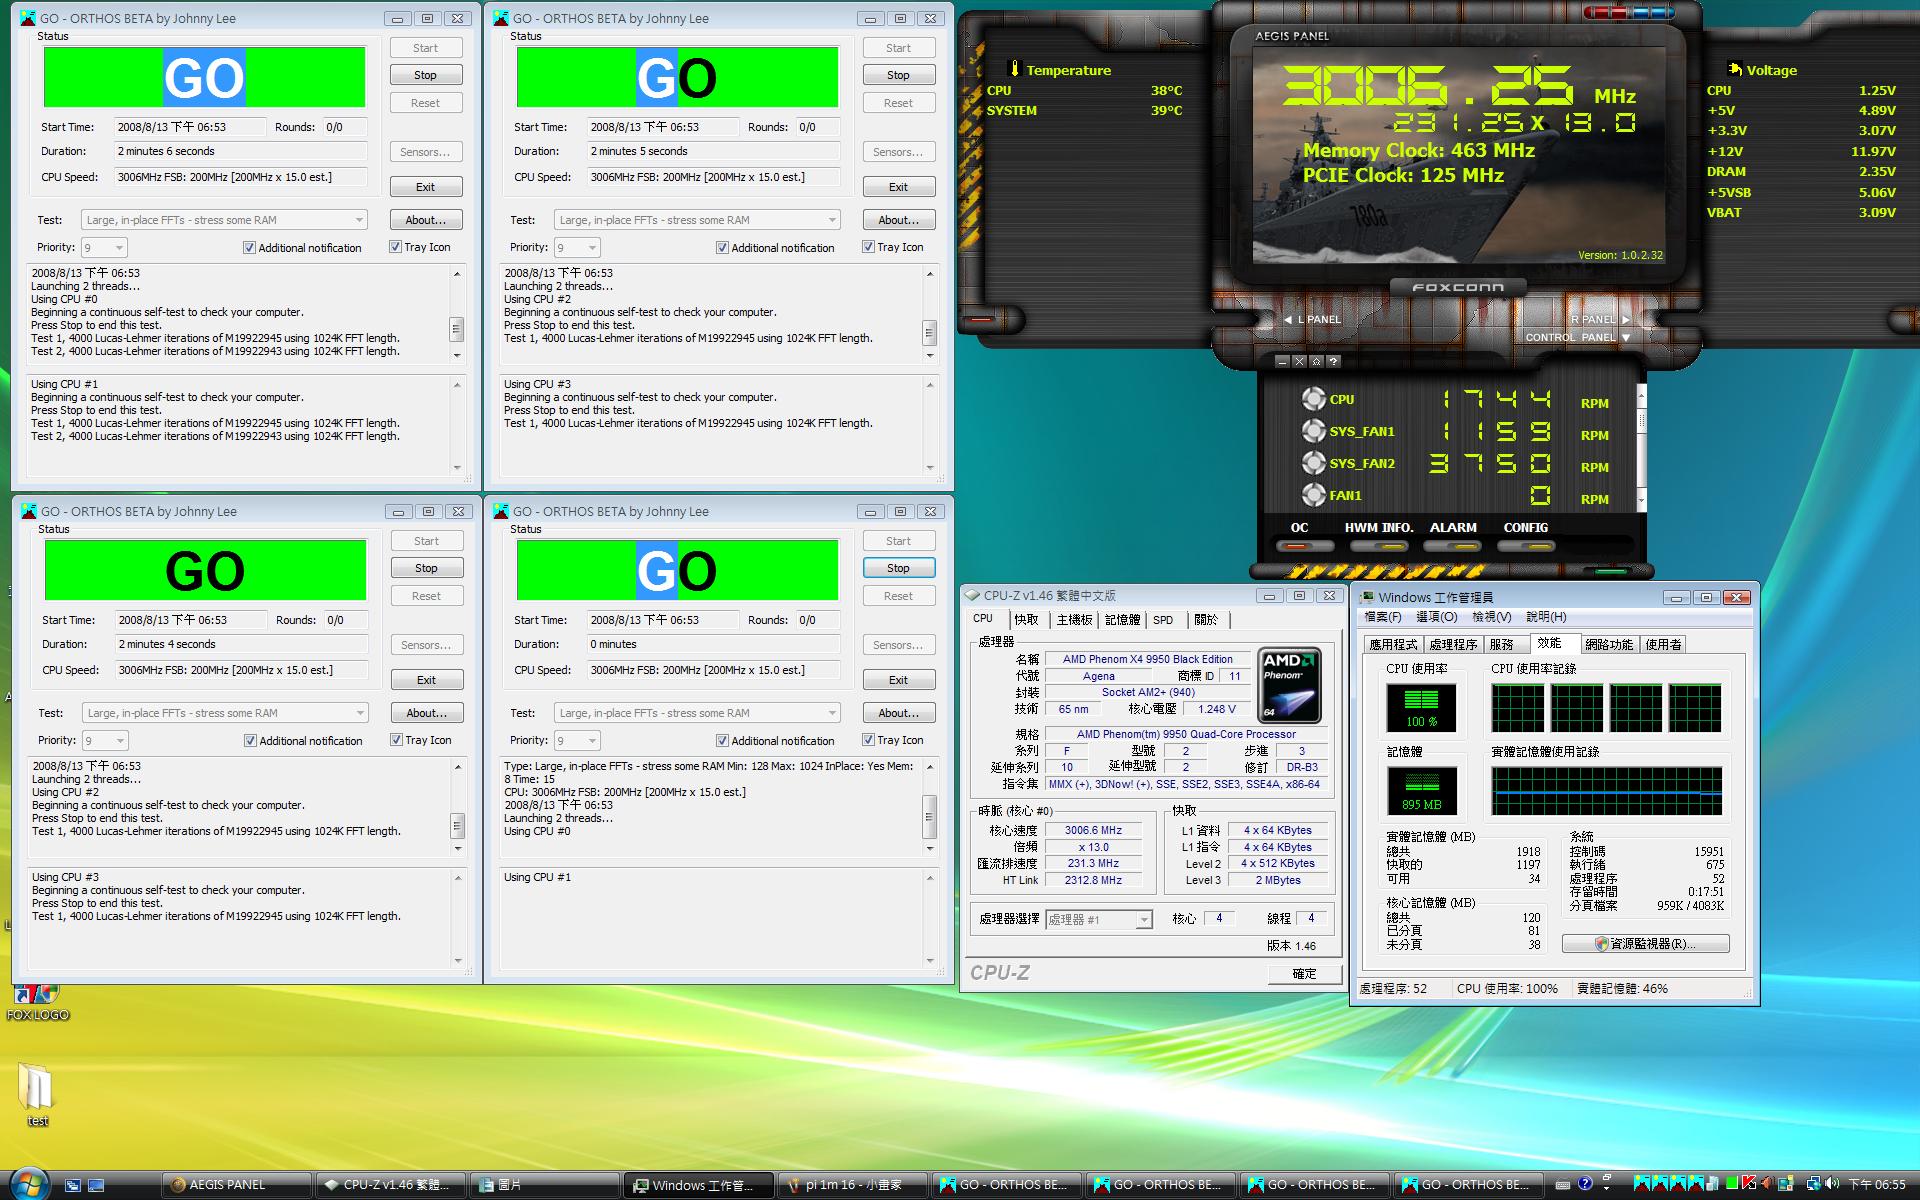The image size is (1920, 1200).
Task: Open the 檢視(V) menu in Task Manager
Action: click(1492, 617)
